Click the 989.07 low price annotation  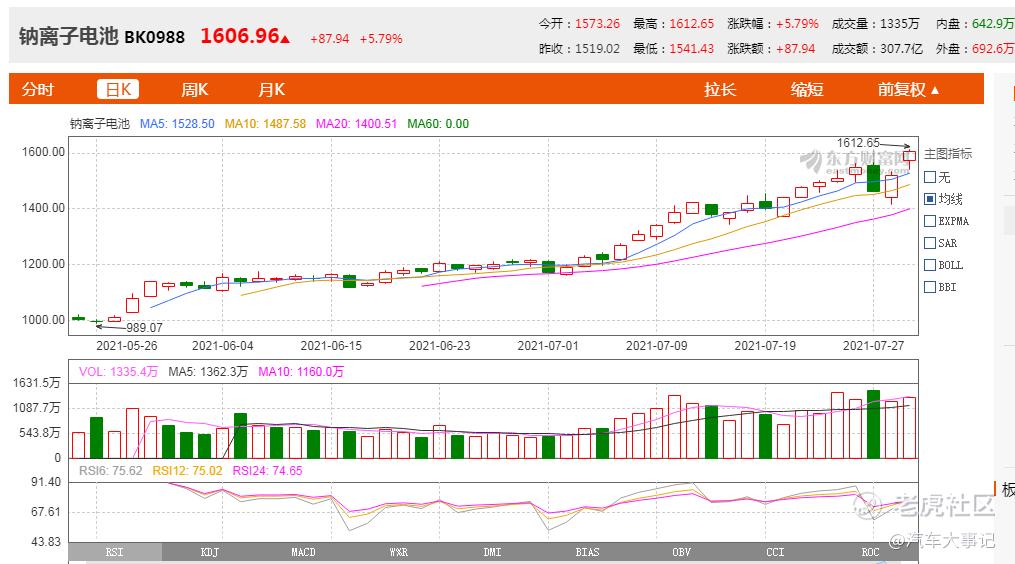point(144,328)
